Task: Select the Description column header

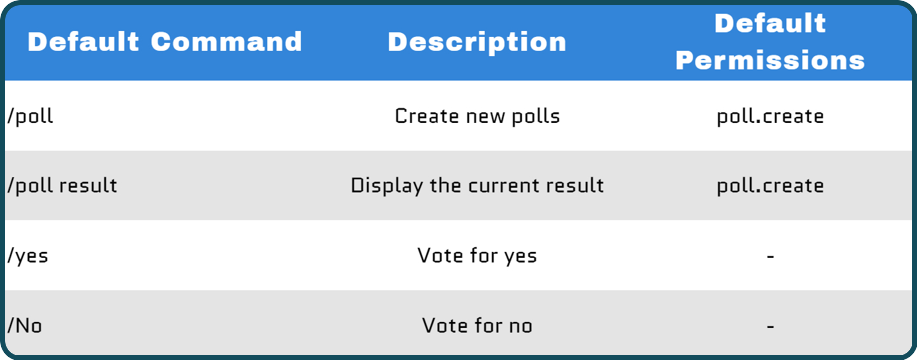Action: point(477,42)
